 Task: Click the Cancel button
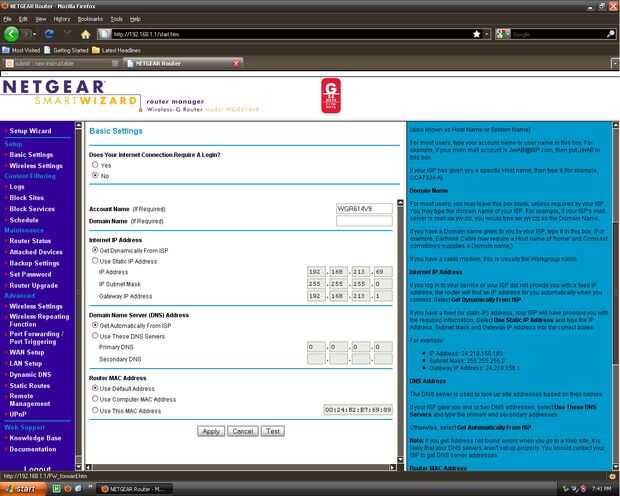(x=243, y=431)
